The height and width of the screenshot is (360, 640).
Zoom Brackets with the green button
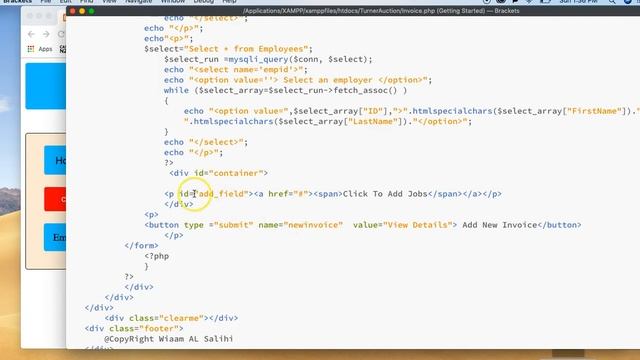click(91, 11)
